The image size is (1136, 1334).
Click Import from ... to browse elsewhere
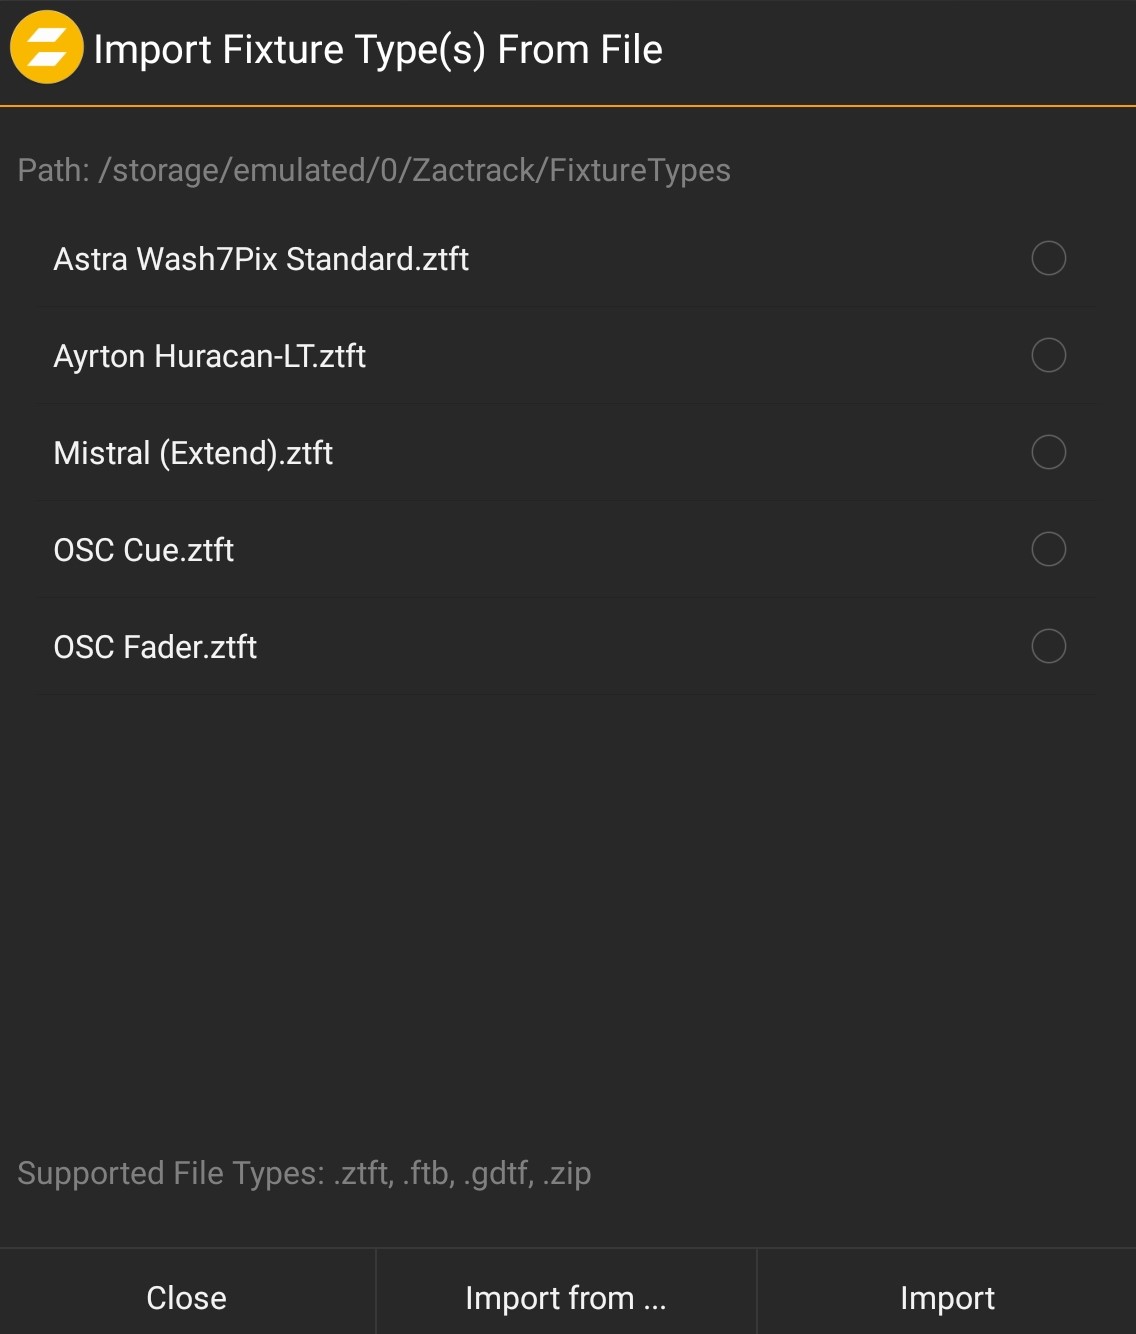(x=563, y=1297)
